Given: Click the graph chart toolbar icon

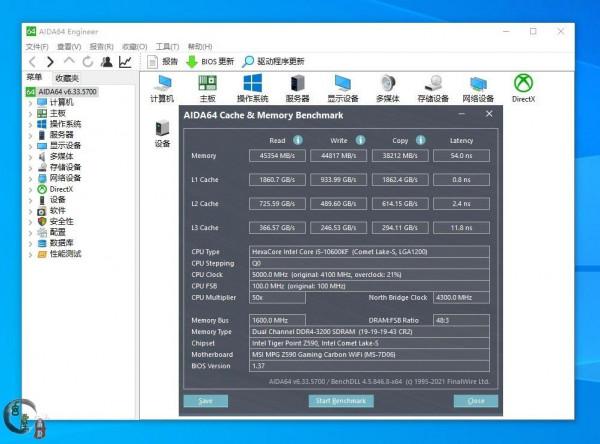Looking at the screenshot, I should tap(125, 61).
